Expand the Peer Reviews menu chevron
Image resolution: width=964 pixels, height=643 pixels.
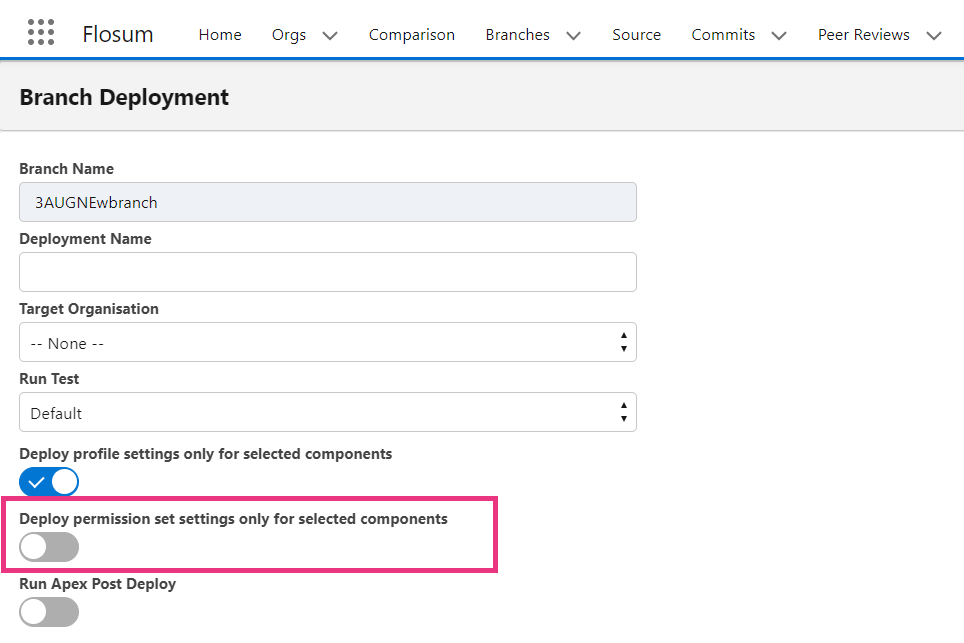point(934,36)
